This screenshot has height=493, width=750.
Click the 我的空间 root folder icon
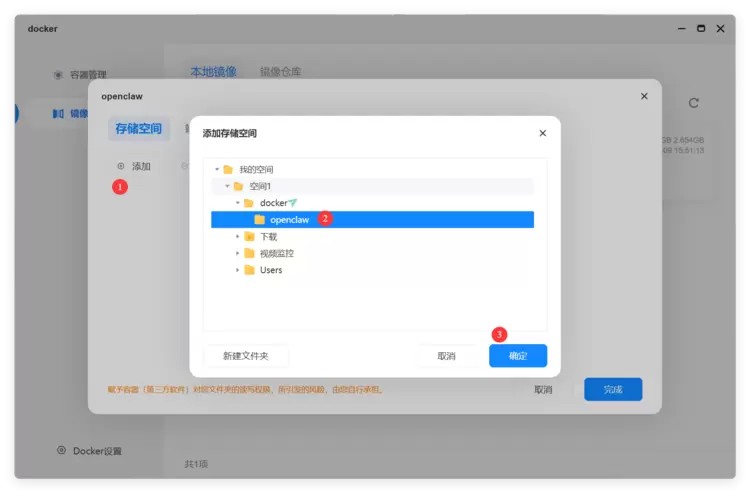(x=228, y=170)
